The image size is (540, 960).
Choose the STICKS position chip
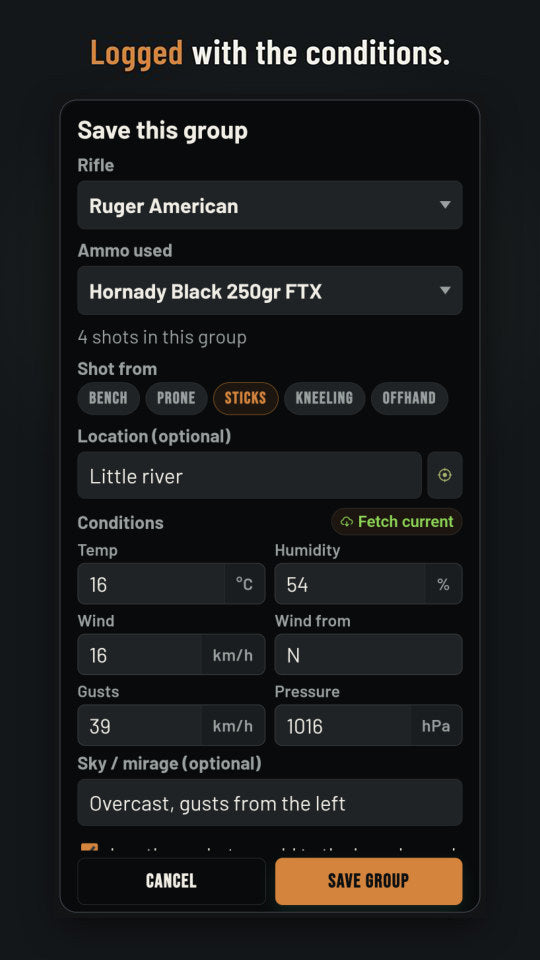[246, 398]
